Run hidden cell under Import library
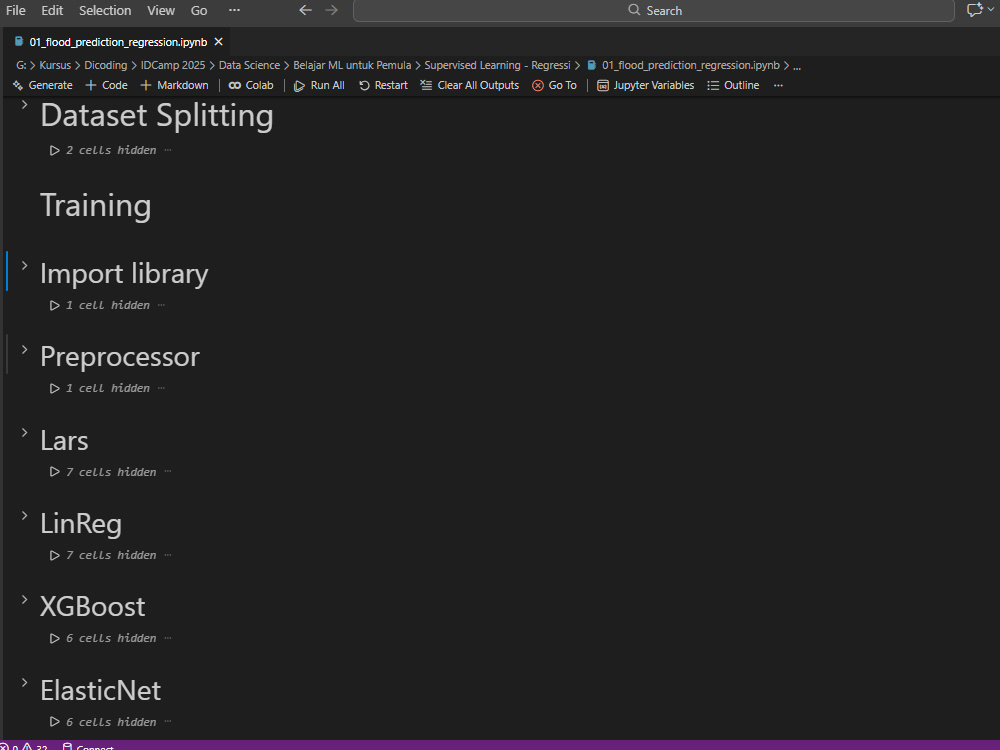This screenshot has width=1000, height=750. tap(55, 305)
